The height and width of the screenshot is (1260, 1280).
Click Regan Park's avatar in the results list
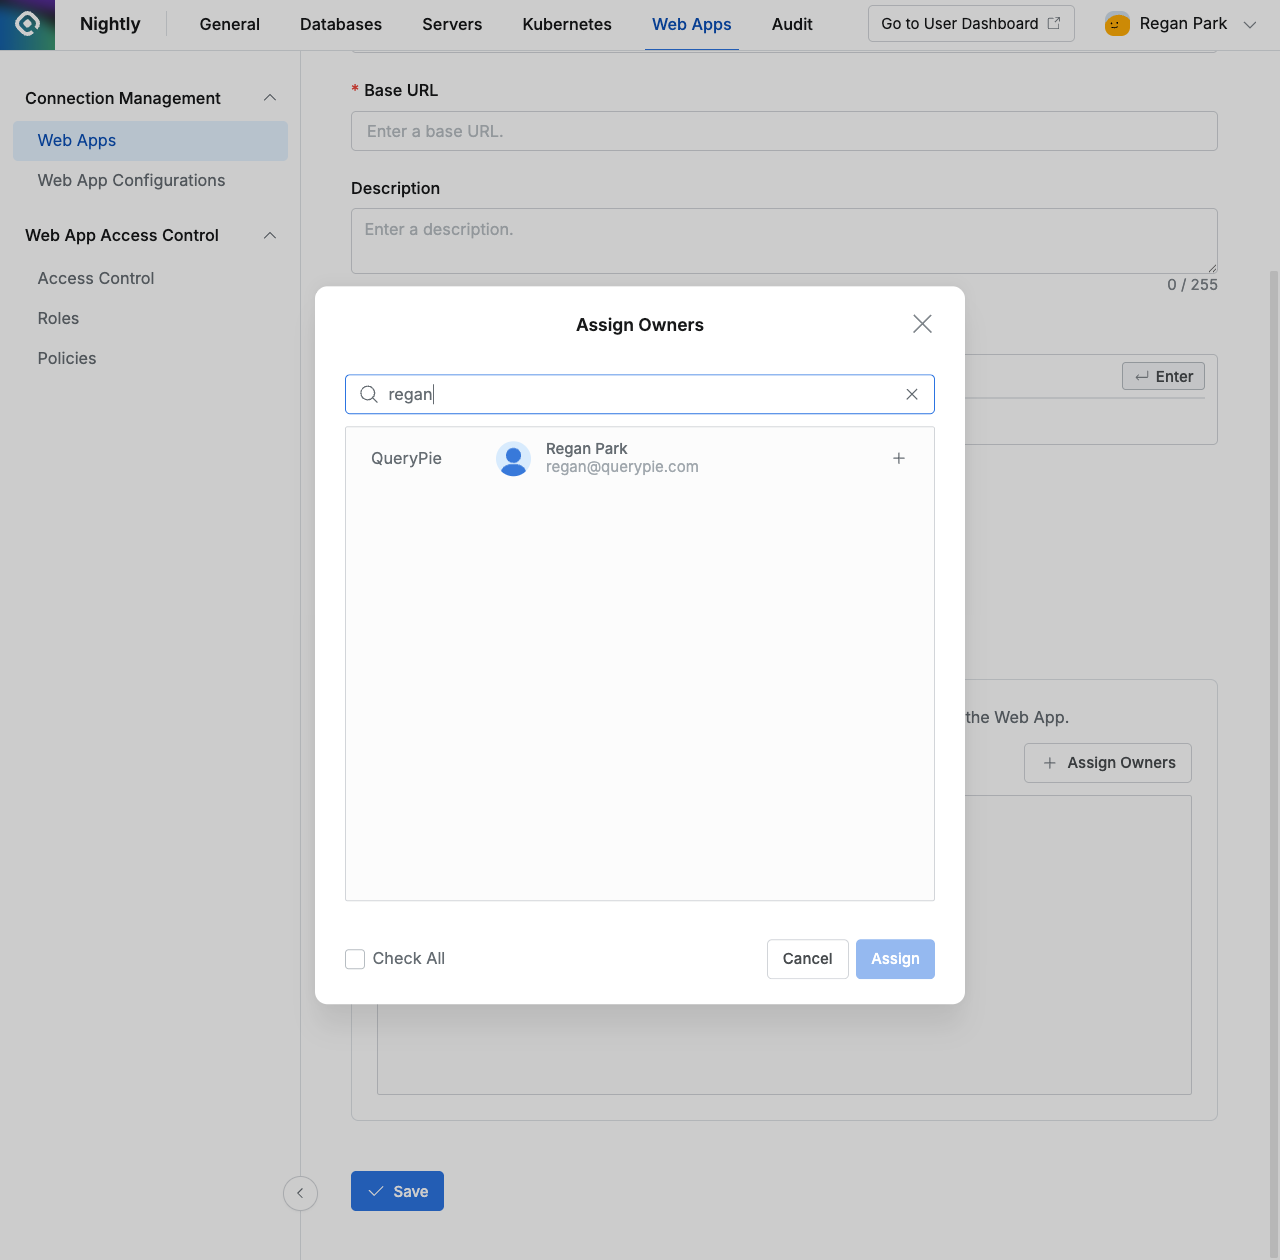[x=513, y=458]
